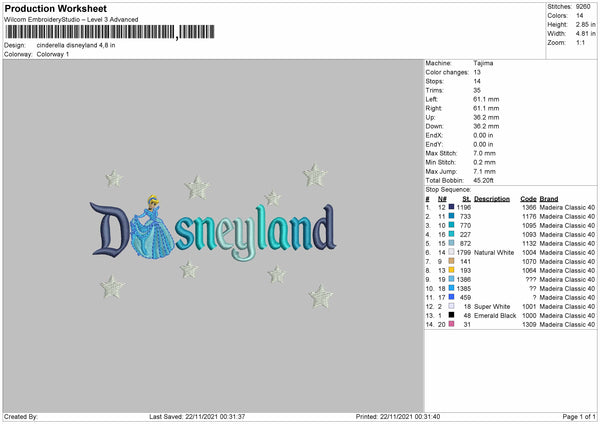Pick the teal swatch for thread code 1095
The height and width of the screenshot is (424, 600).
point(452,225)
